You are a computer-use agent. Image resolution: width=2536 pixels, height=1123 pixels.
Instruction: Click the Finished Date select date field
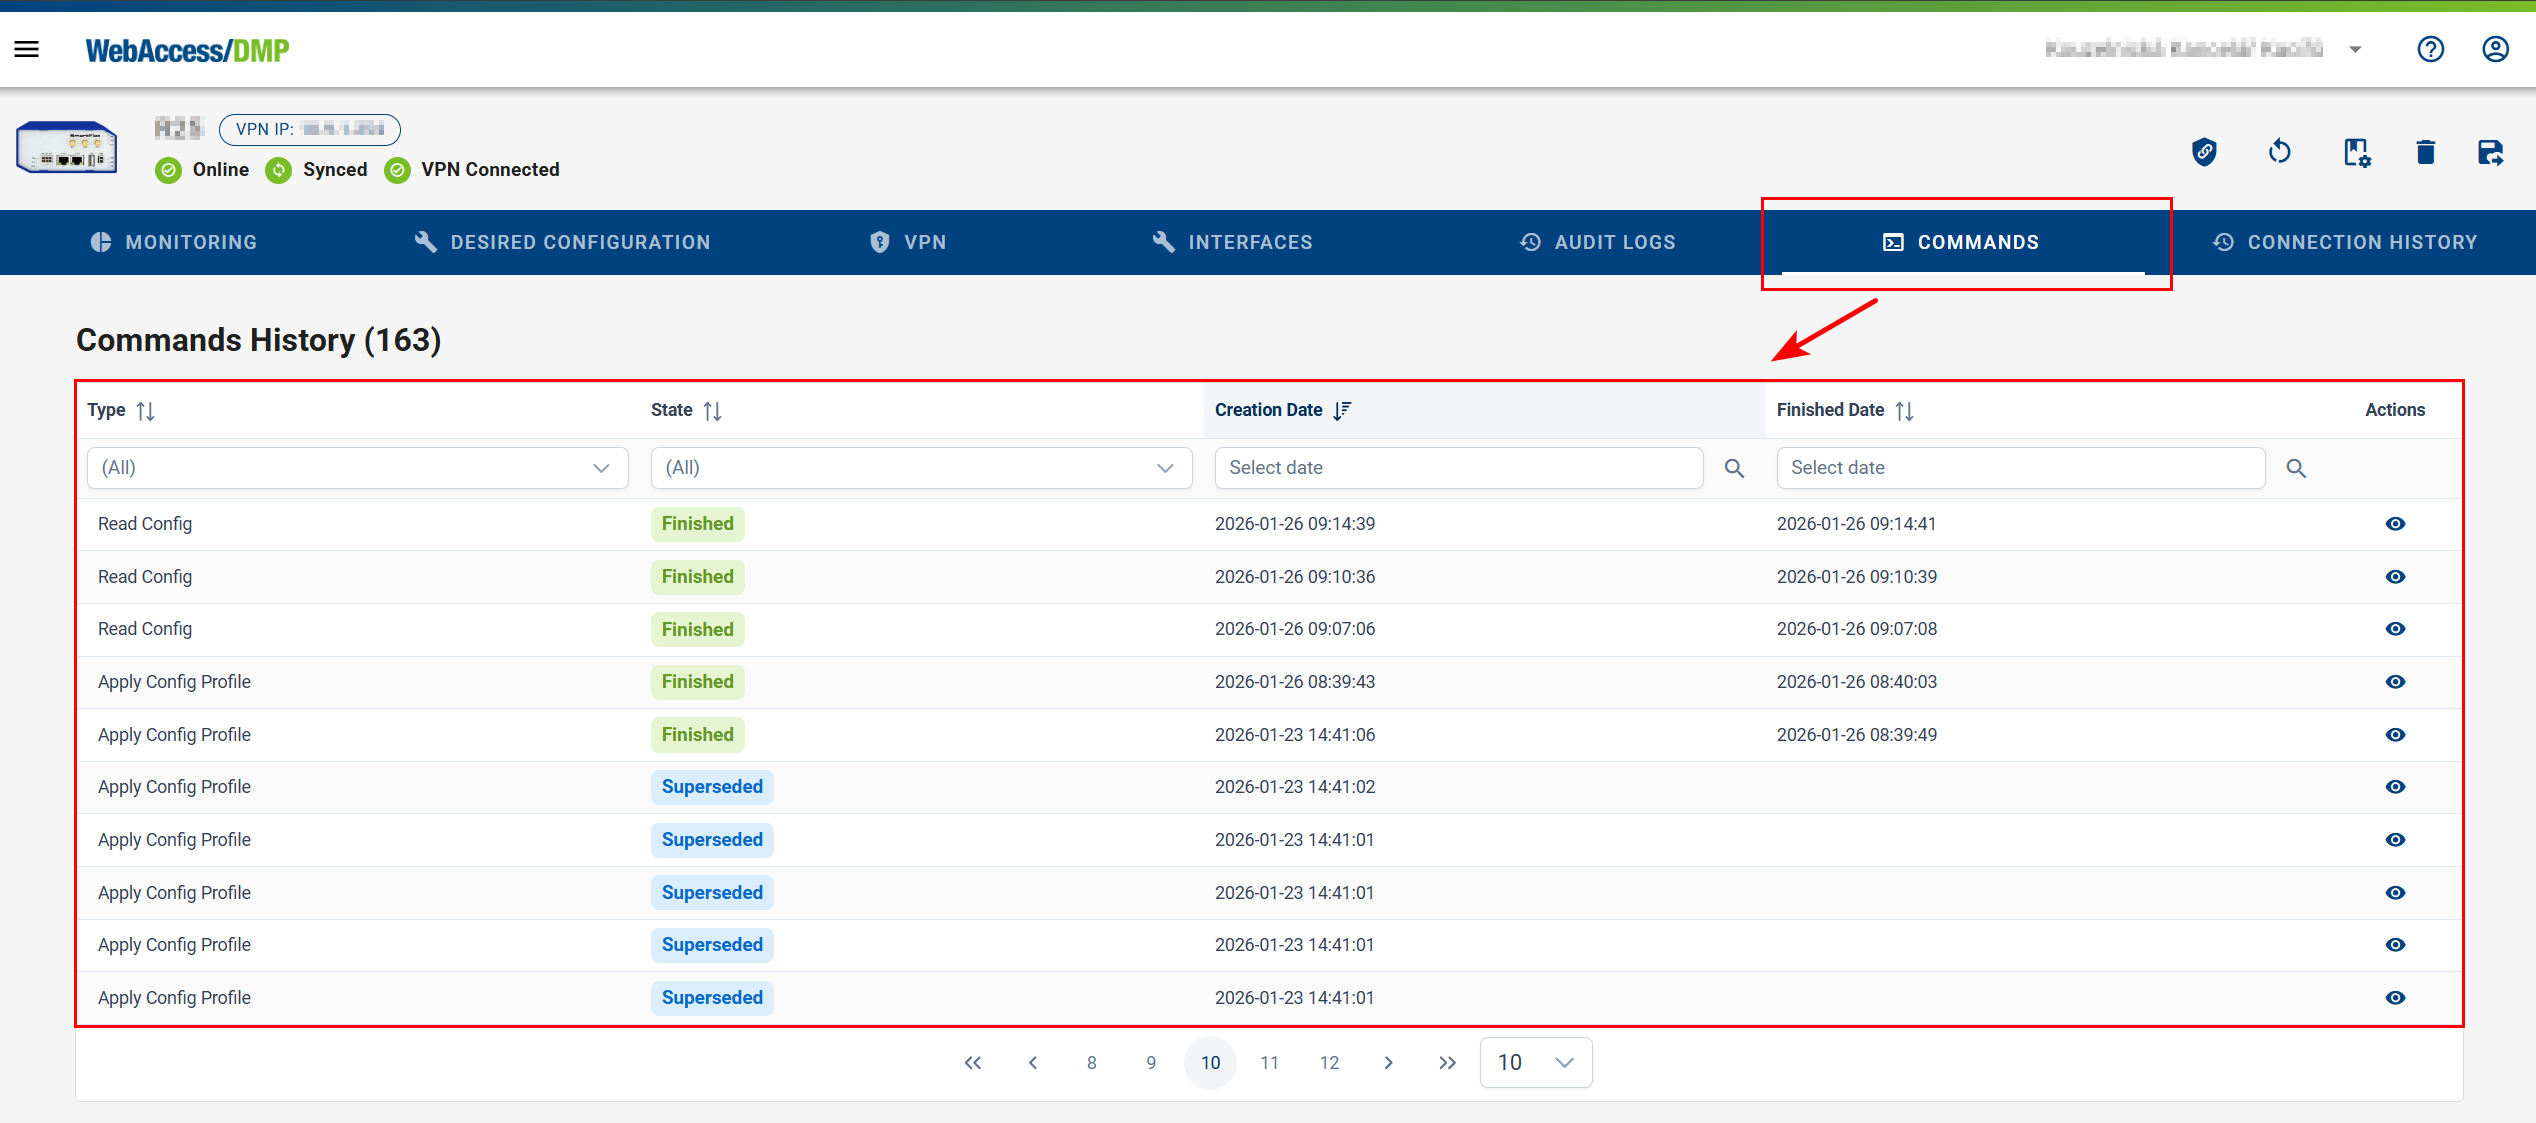pyautogui.click(x=2020, y=468)
